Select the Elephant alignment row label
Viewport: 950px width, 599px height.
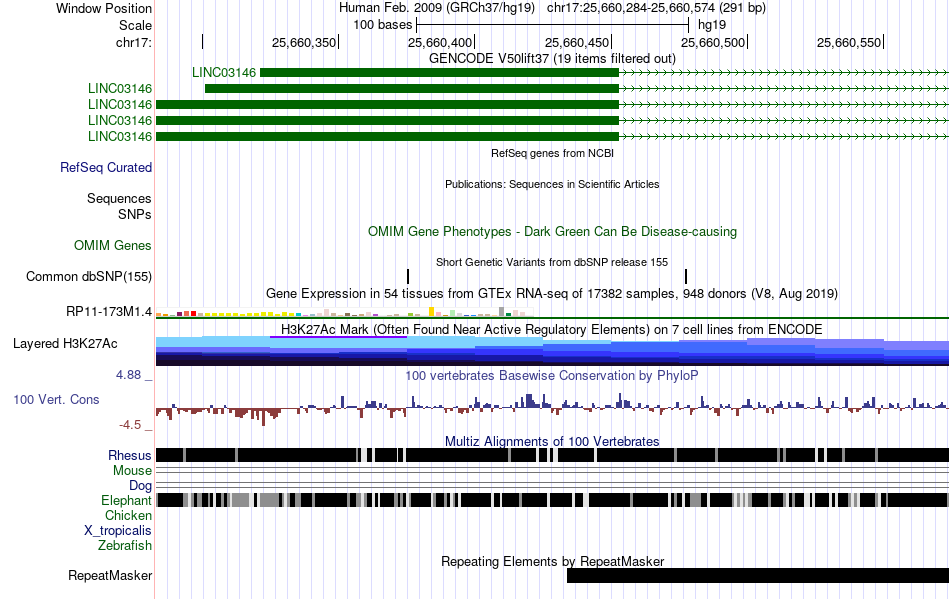click(127, 500)
